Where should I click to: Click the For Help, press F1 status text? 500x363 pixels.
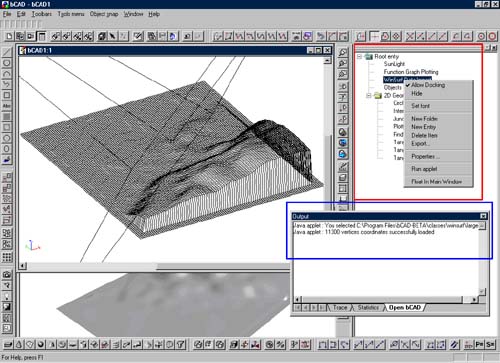click(x=22, y=358)
